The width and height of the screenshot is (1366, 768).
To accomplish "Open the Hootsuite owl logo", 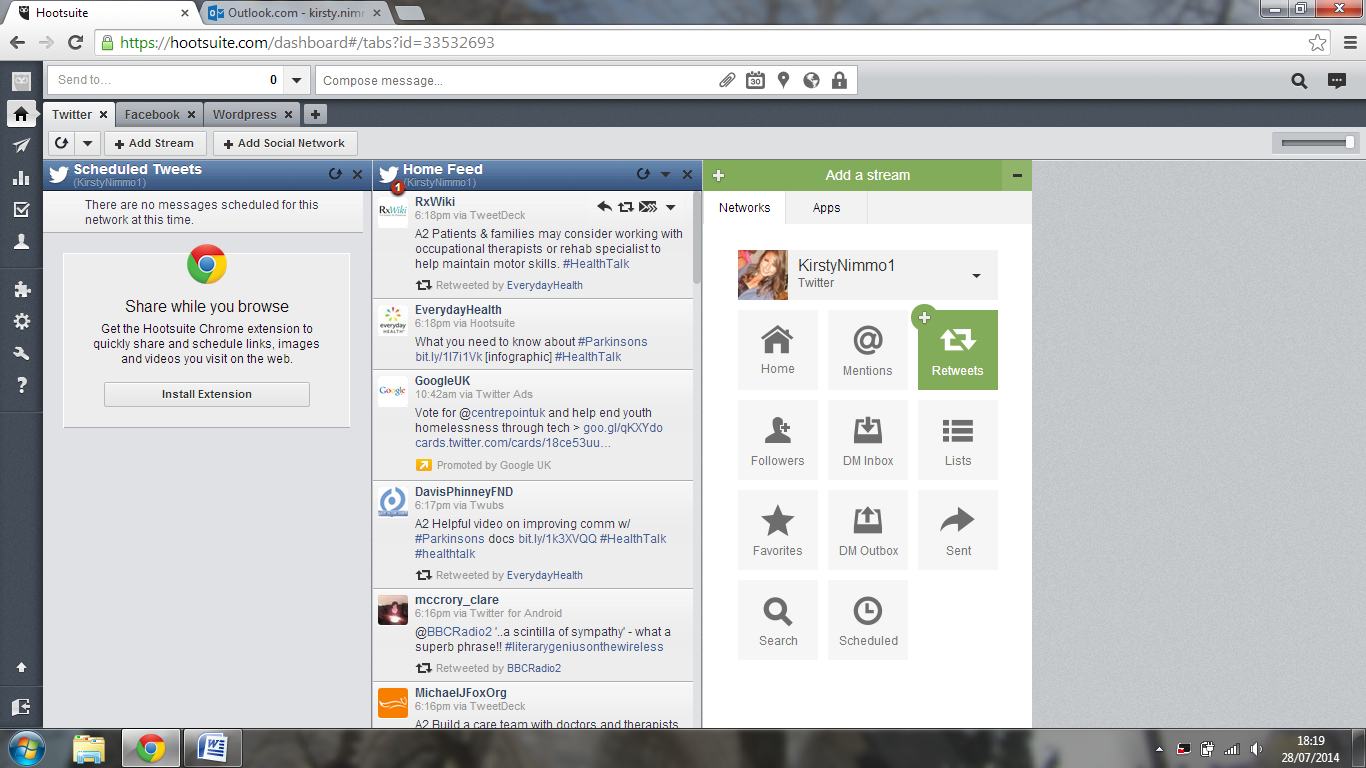I will click(21, 81).
